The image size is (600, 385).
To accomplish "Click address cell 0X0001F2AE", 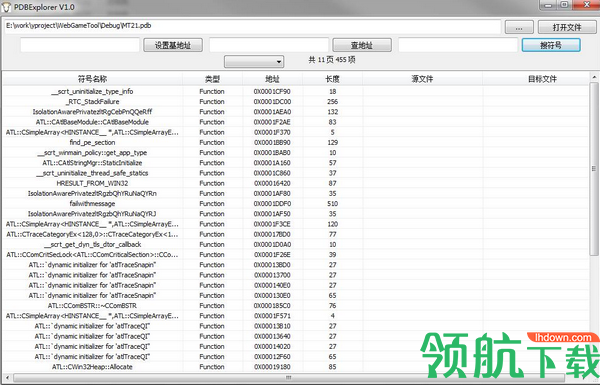I will [272, 122].
